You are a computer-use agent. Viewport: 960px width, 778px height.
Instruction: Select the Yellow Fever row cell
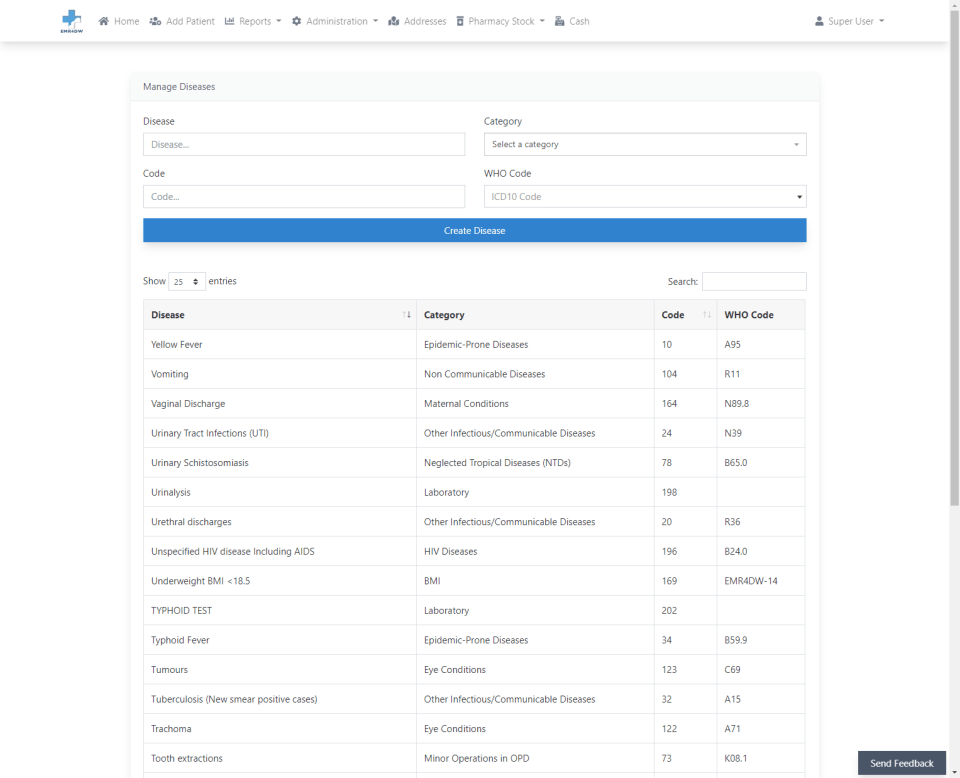point(280,344)
